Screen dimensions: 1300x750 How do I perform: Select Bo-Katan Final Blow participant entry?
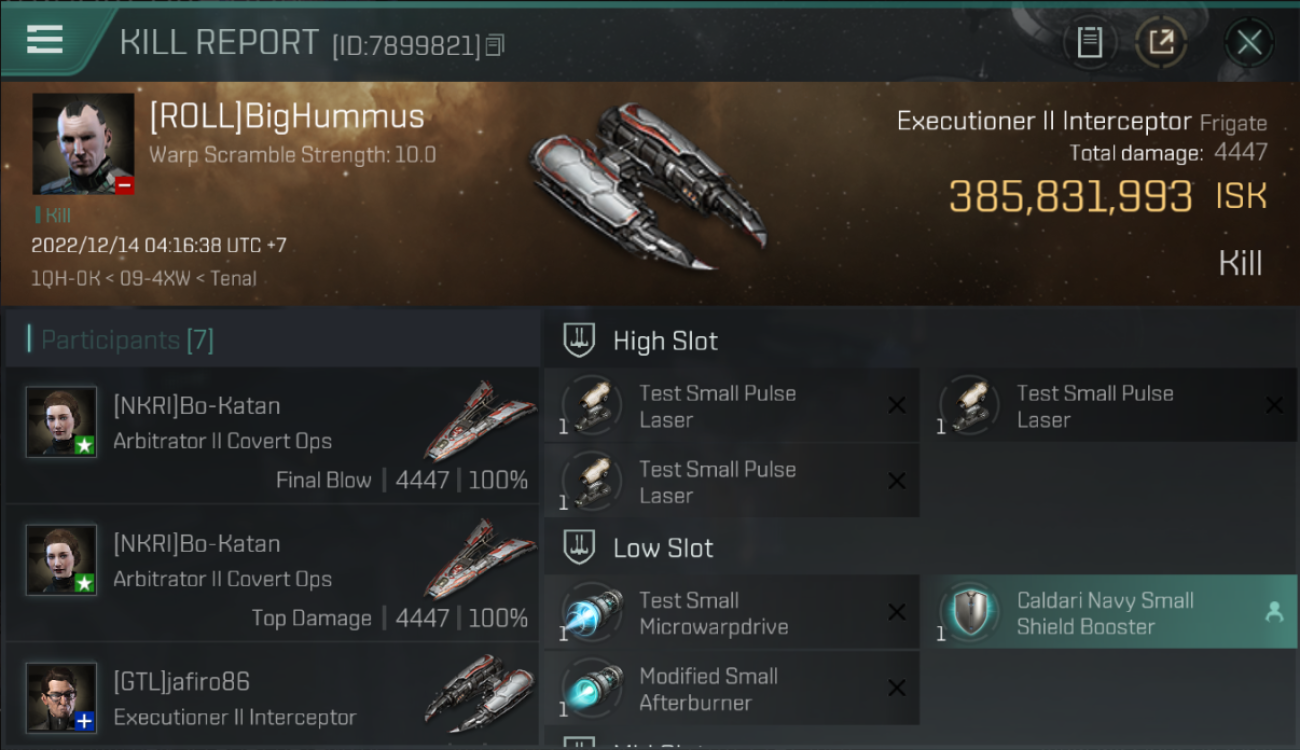(x=272, y=436)
